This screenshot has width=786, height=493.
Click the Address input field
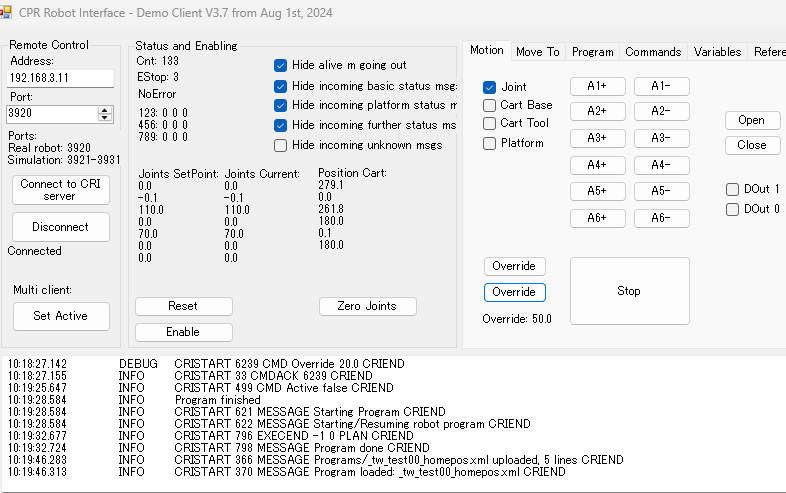coord(60,78)
